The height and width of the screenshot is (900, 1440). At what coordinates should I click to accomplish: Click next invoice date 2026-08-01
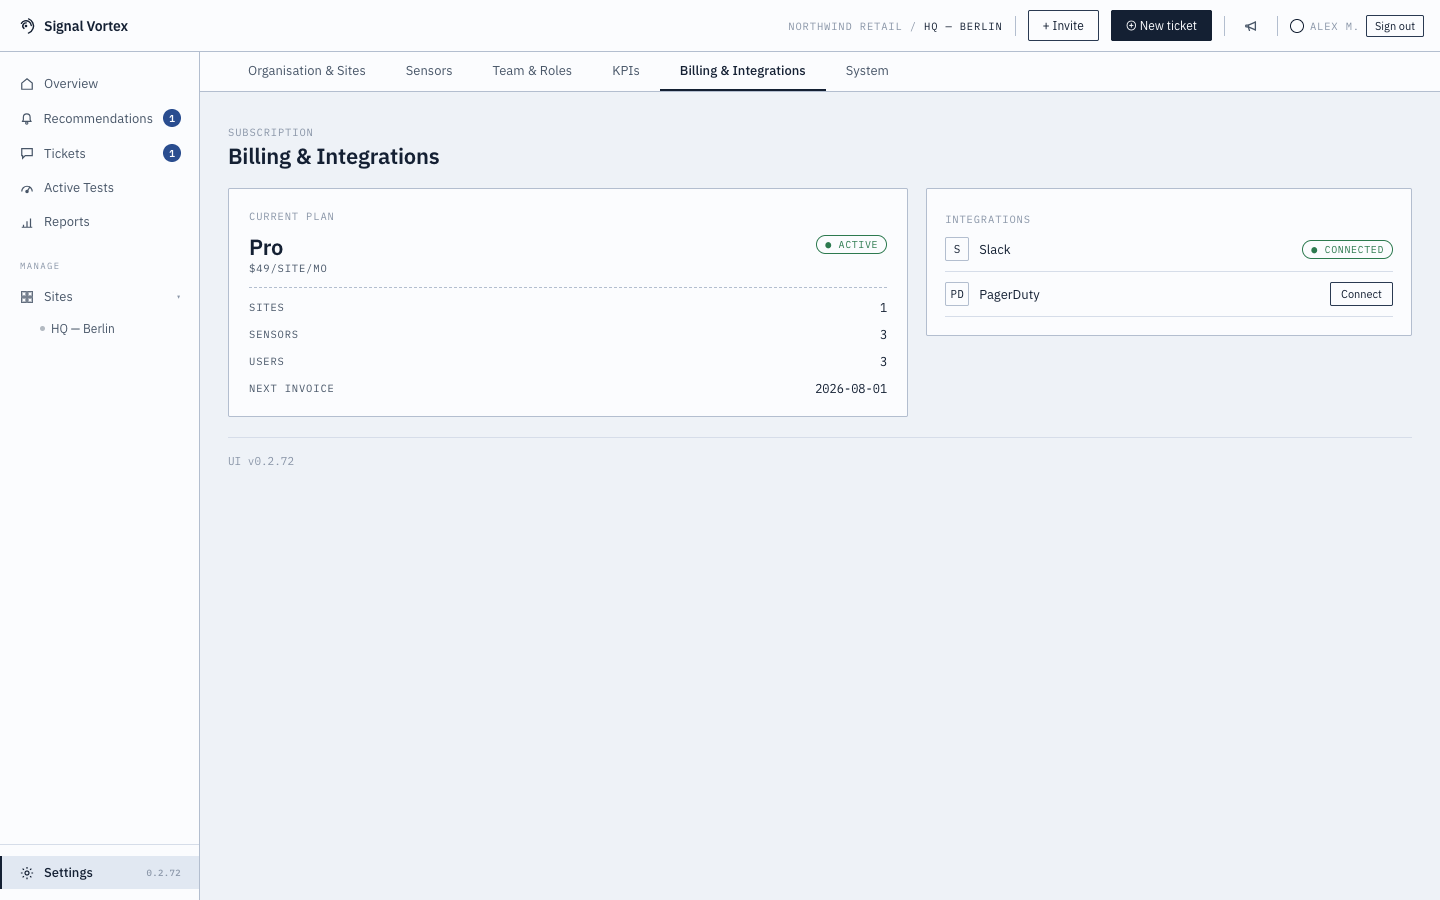(x=851, y=389)
